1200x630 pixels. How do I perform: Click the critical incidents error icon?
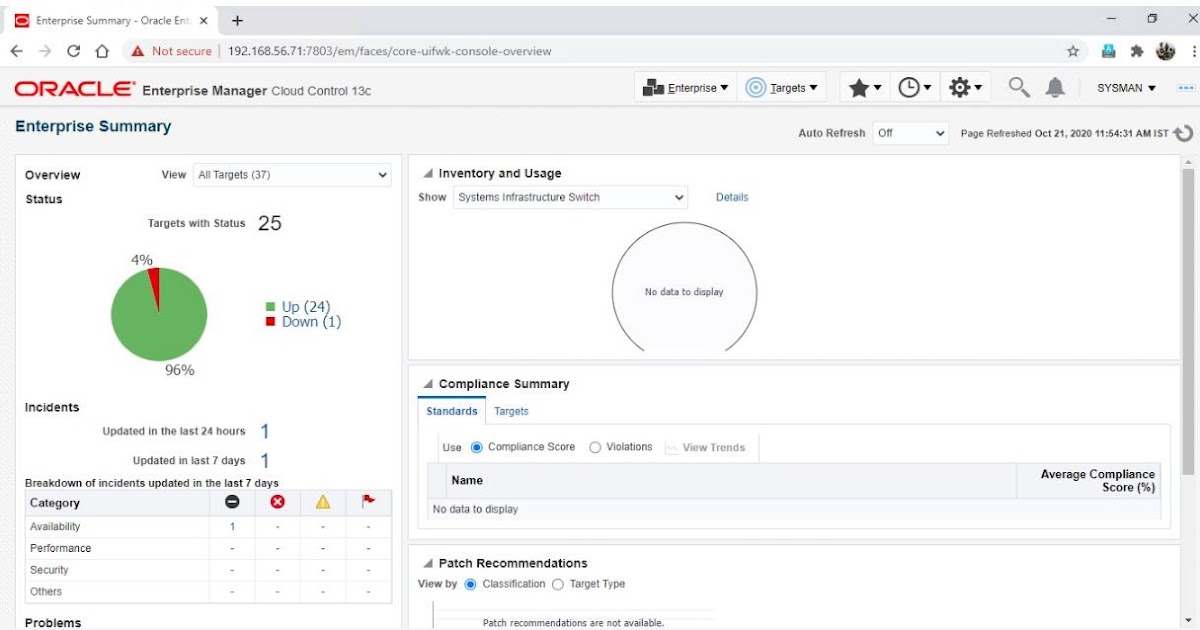click(x=277, y=503)
